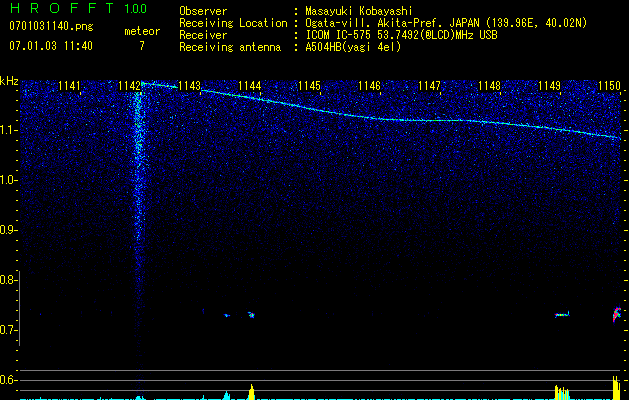Select the filename 0701031140.png

51,26
